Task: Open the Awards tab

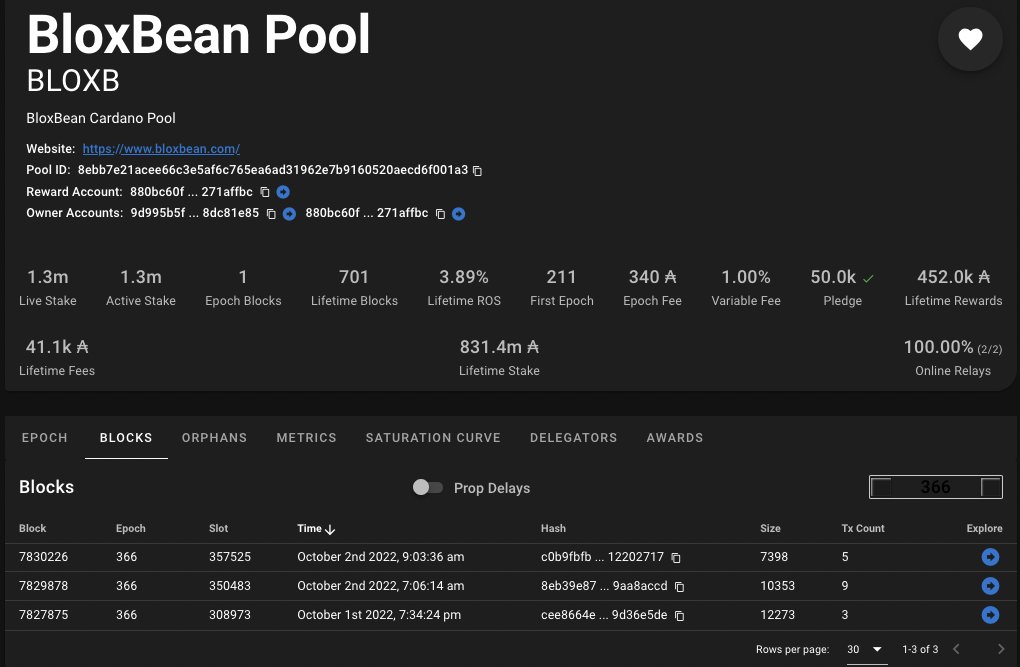Action: pyautogui.click(x=675, y=438)
